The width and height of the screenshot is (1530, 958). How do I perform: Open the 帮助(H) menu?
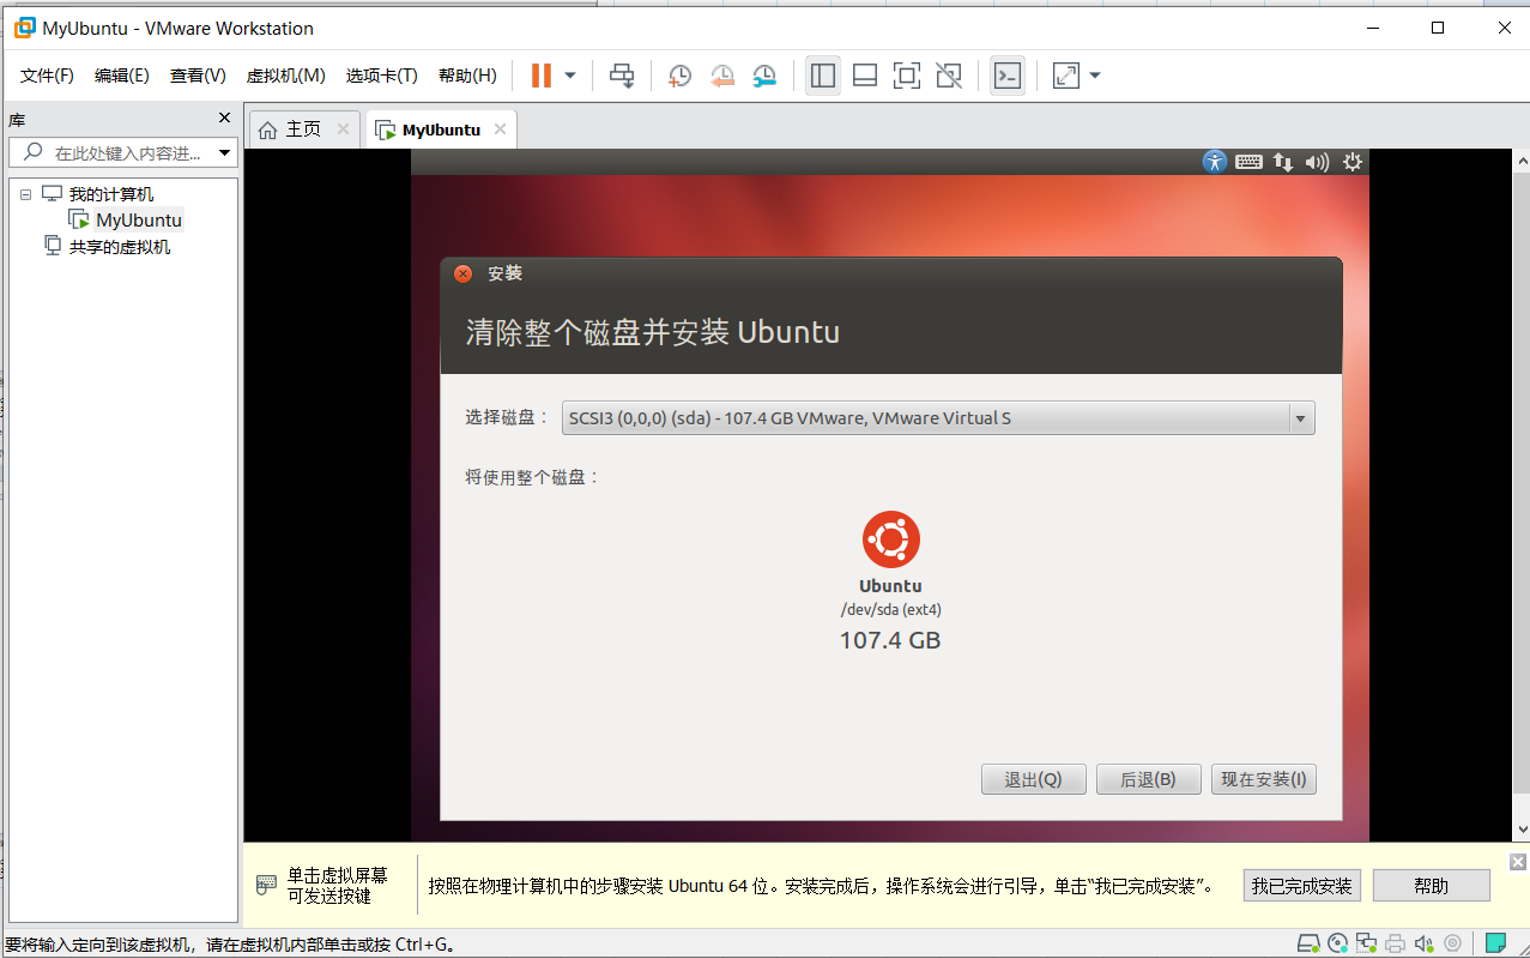pyautogui.click(x=468, y=76)
